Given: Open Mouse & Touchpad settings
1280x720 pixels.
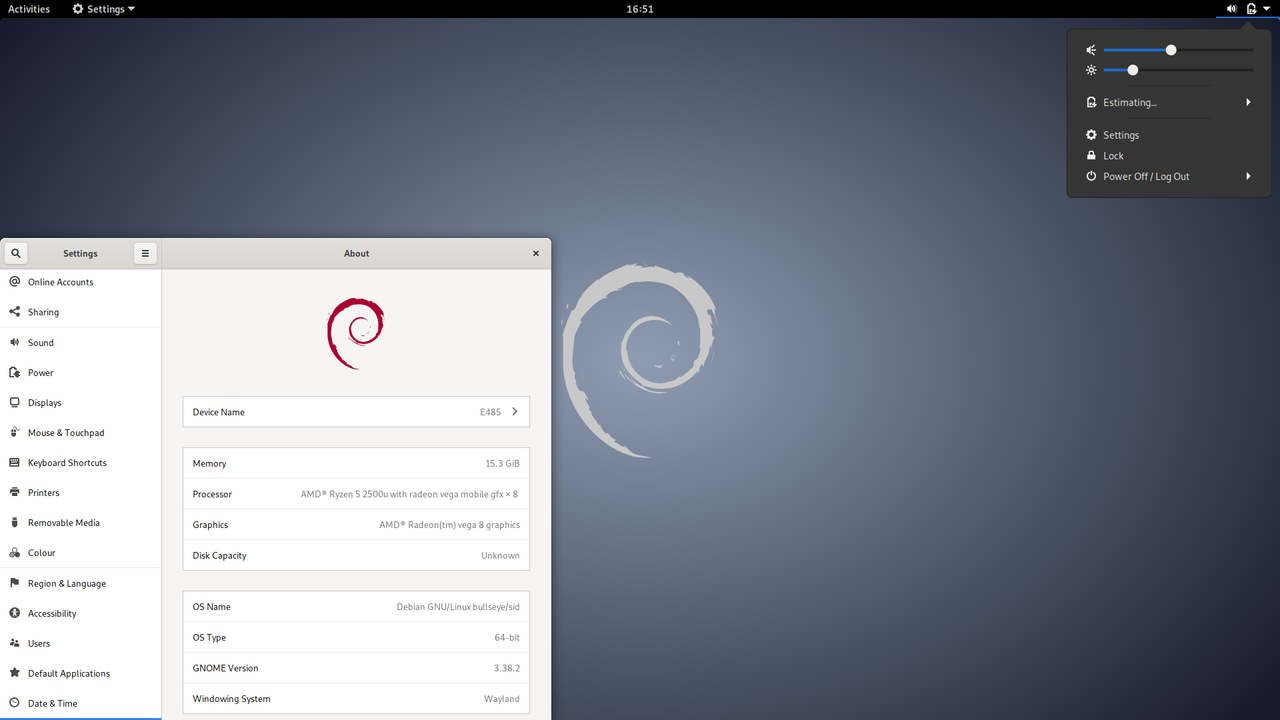Looking at the screenshot, I should [80, 432].
